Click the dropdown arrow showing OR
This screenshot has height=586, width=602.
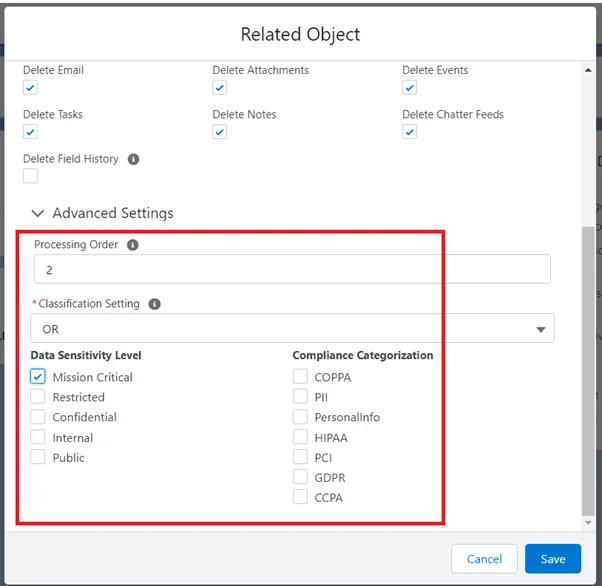(x=541, y=329)
